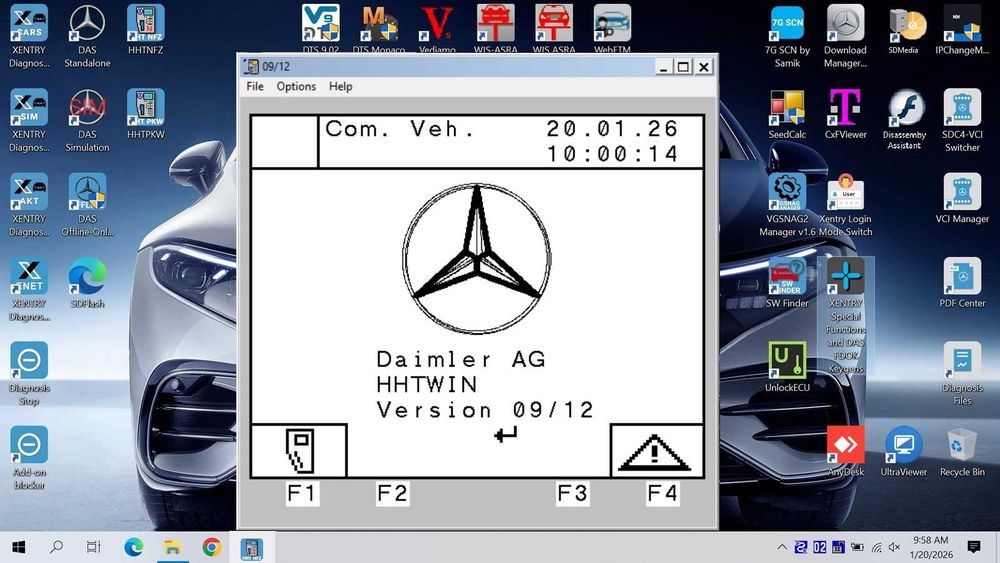Open AnyDesk desktop shortcut
1000x563 pixels.
845,451
